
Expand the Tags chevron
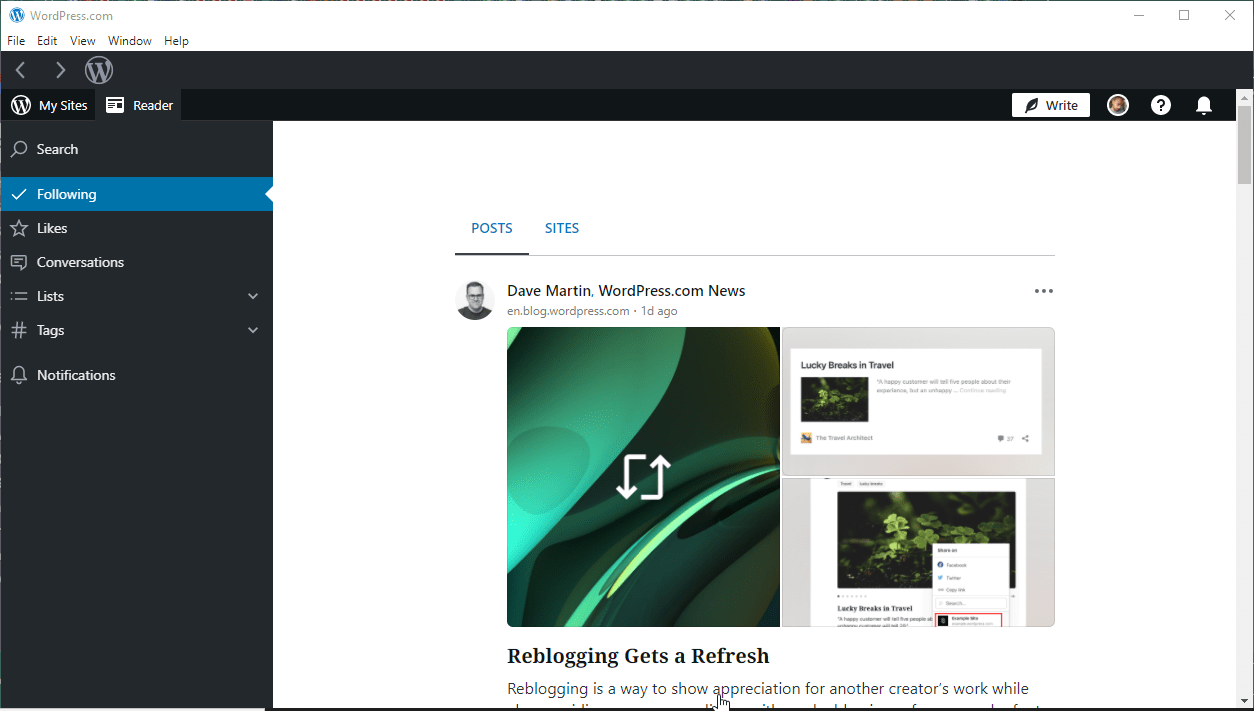click(253, 330)
